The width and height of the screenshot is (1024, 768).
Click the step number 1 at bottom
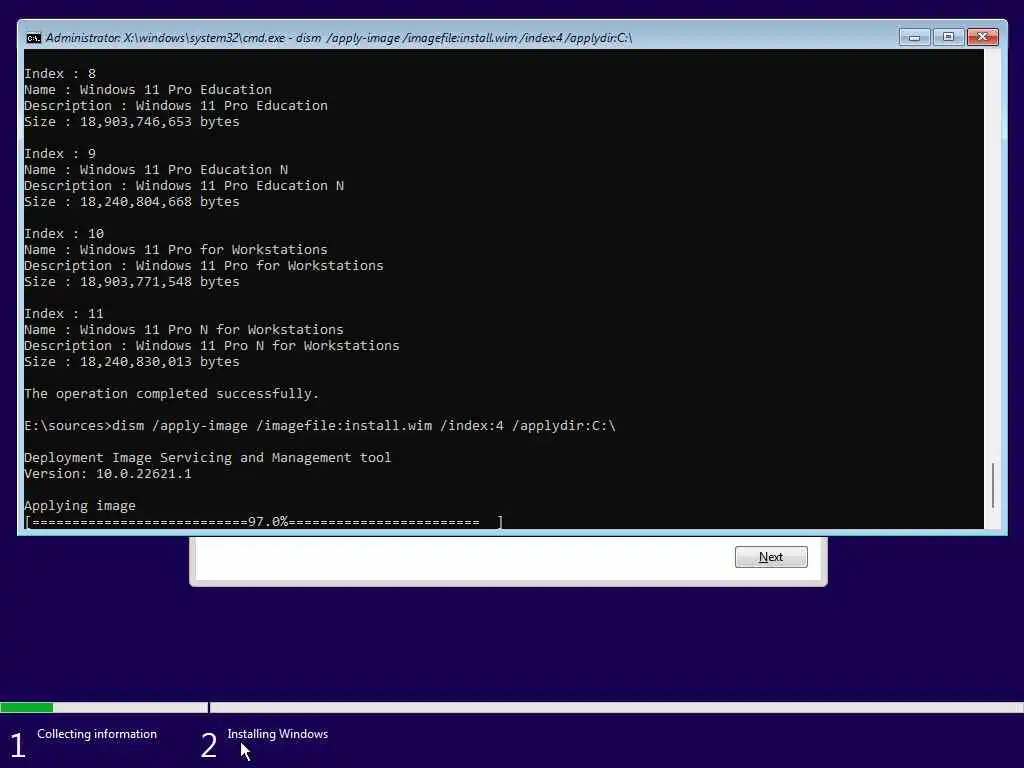[18, 745]
